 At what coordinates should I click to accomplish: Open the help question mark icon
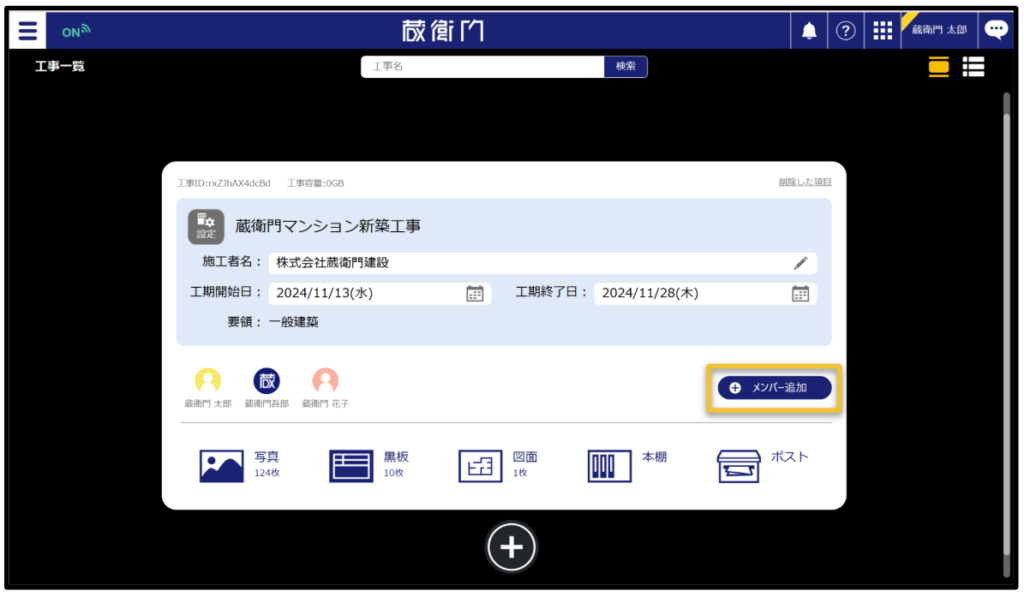[845, 31]
